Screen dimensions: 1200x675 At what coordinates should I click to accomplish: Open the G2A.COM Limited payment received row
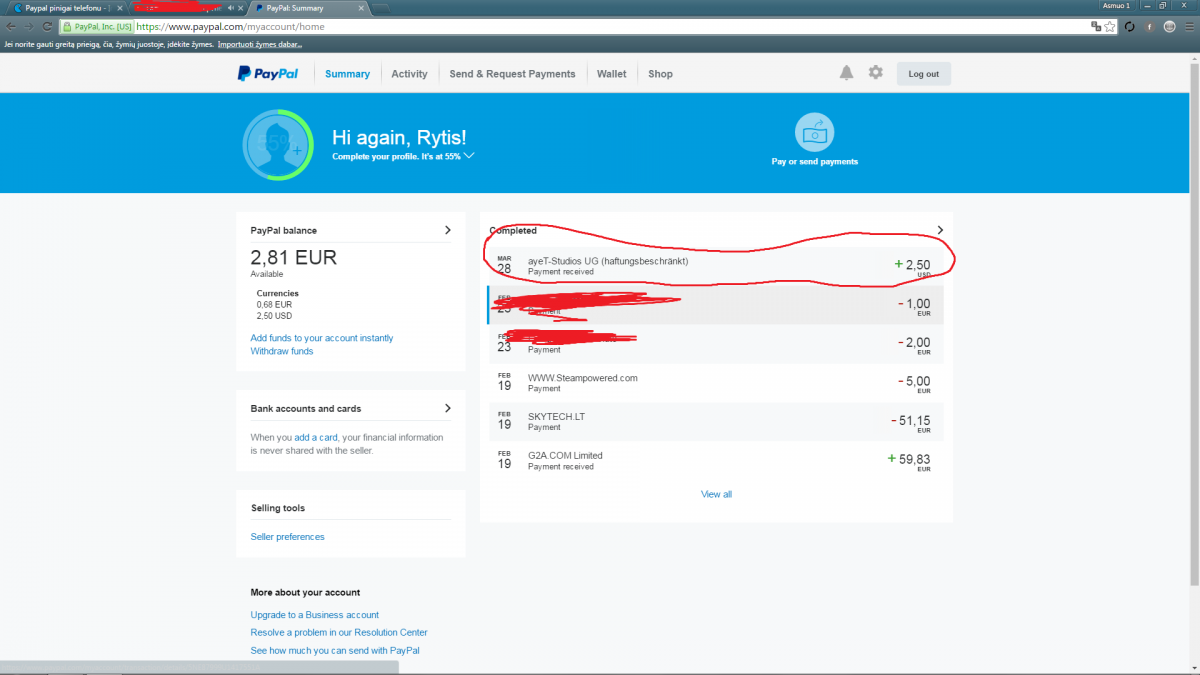tap(716, 461)
